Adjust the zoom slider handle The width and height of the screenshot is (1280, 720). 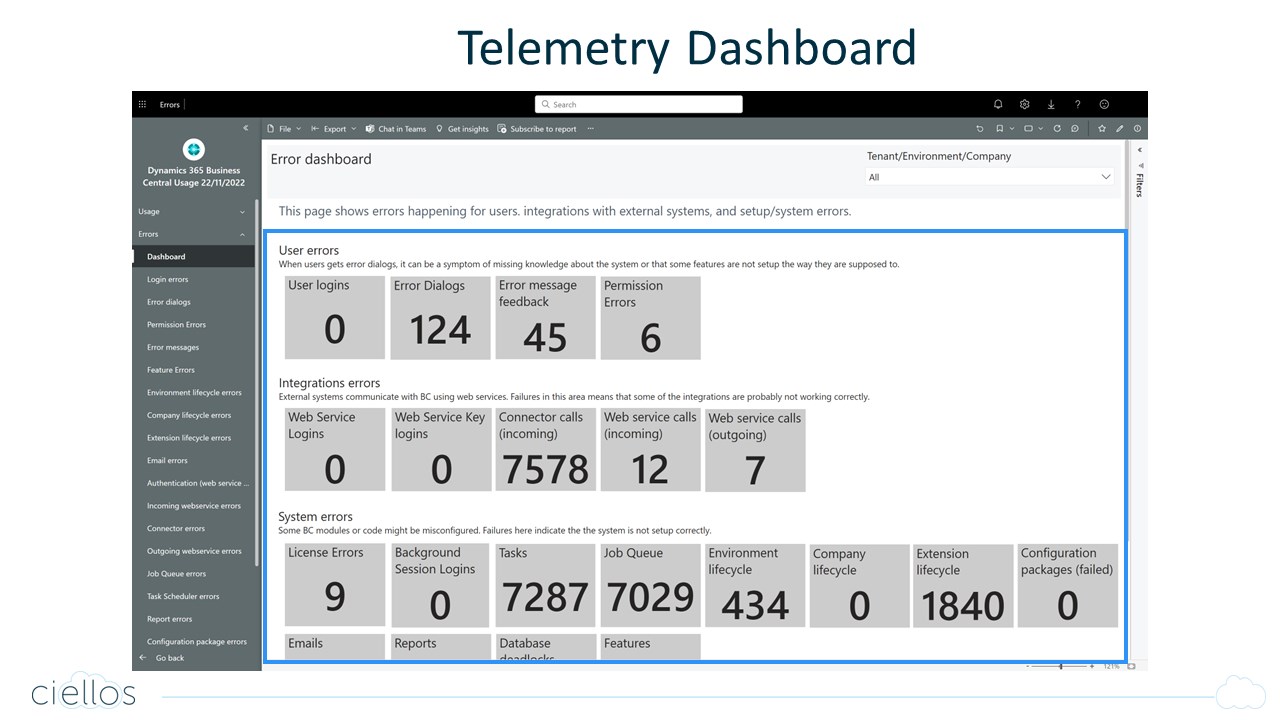[1061, 666]
